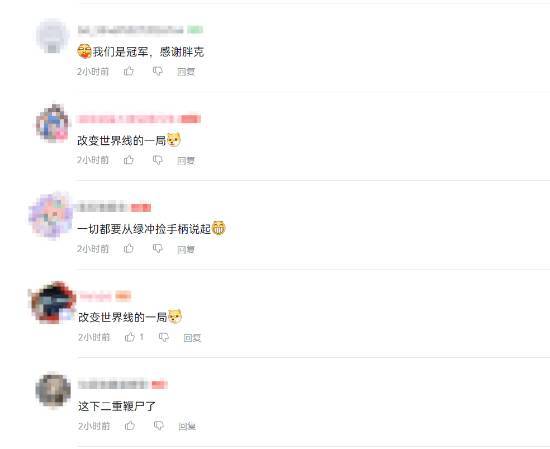The height and width of the screenshot is (449, 550).
Task: Like the '一切都要从绿冲捡手柄说起' comment
Action: click(x=129, y=248)
